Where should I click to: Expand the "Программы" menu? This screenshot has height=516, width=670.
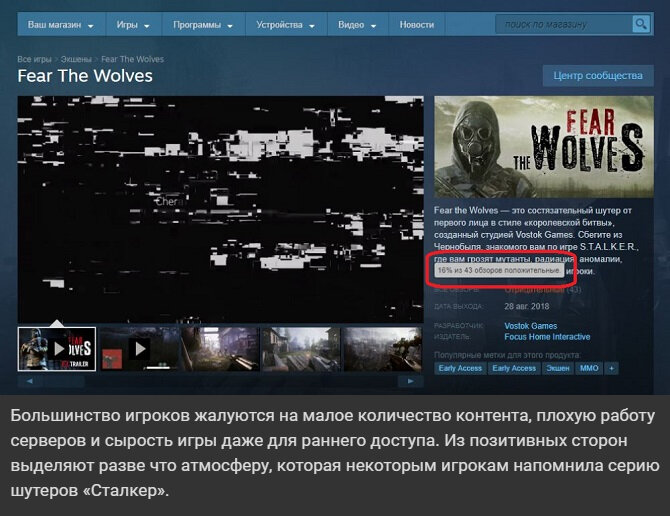pyautogui.click(x=203, y=25)
